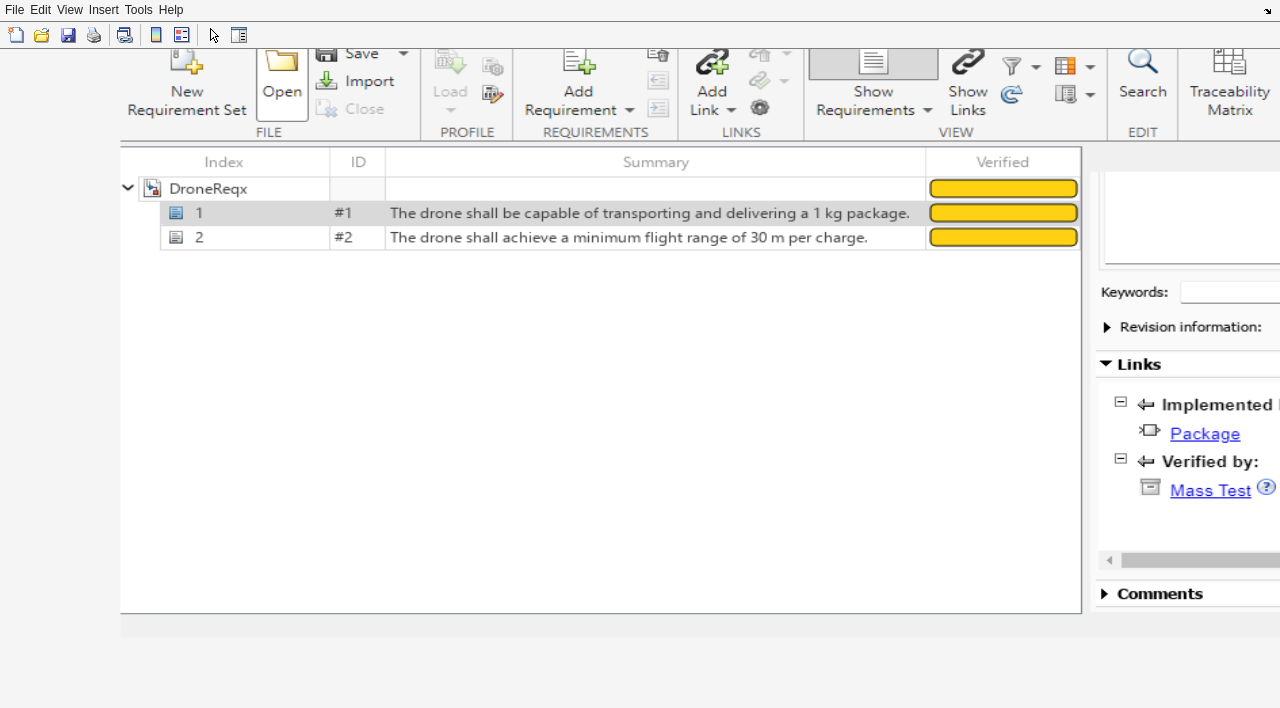The image size is (1280, 708).
Task: Click the Search magnifier icon
Action: pyautogui.click(x=1142, y=63)
